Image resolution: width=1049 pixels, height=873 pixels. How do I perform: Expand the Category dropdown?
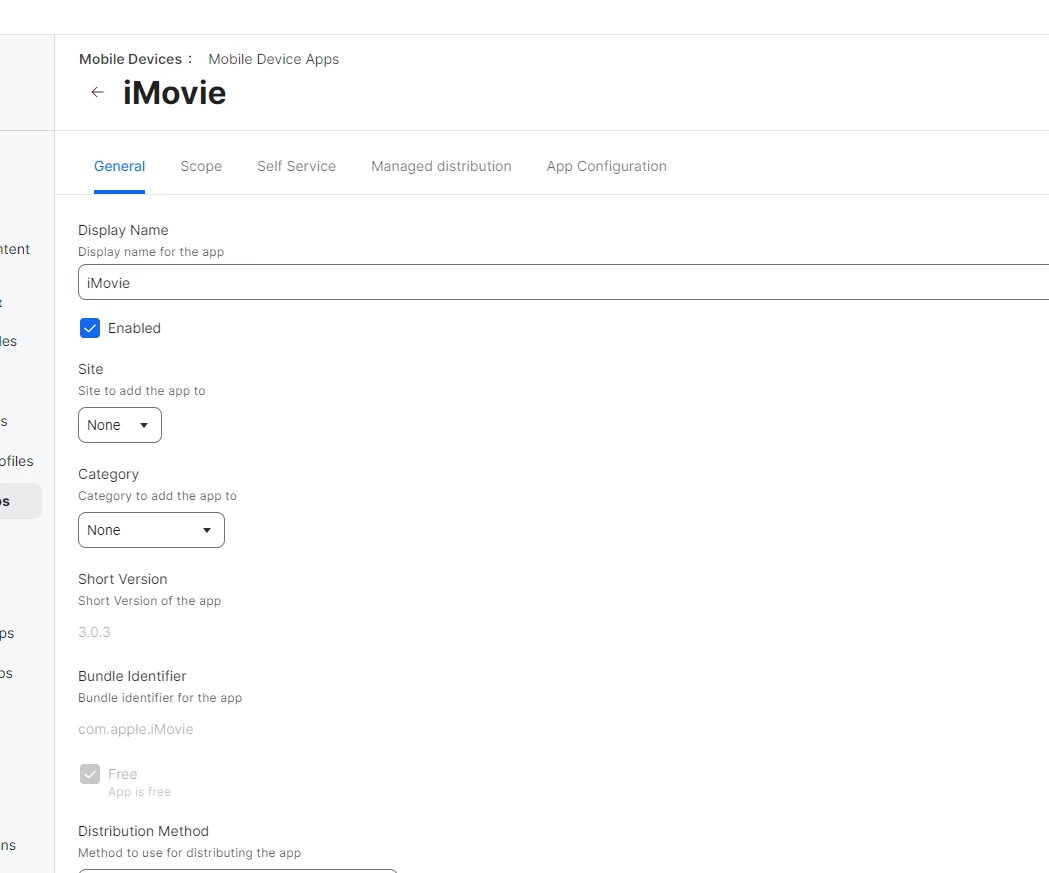151,530
